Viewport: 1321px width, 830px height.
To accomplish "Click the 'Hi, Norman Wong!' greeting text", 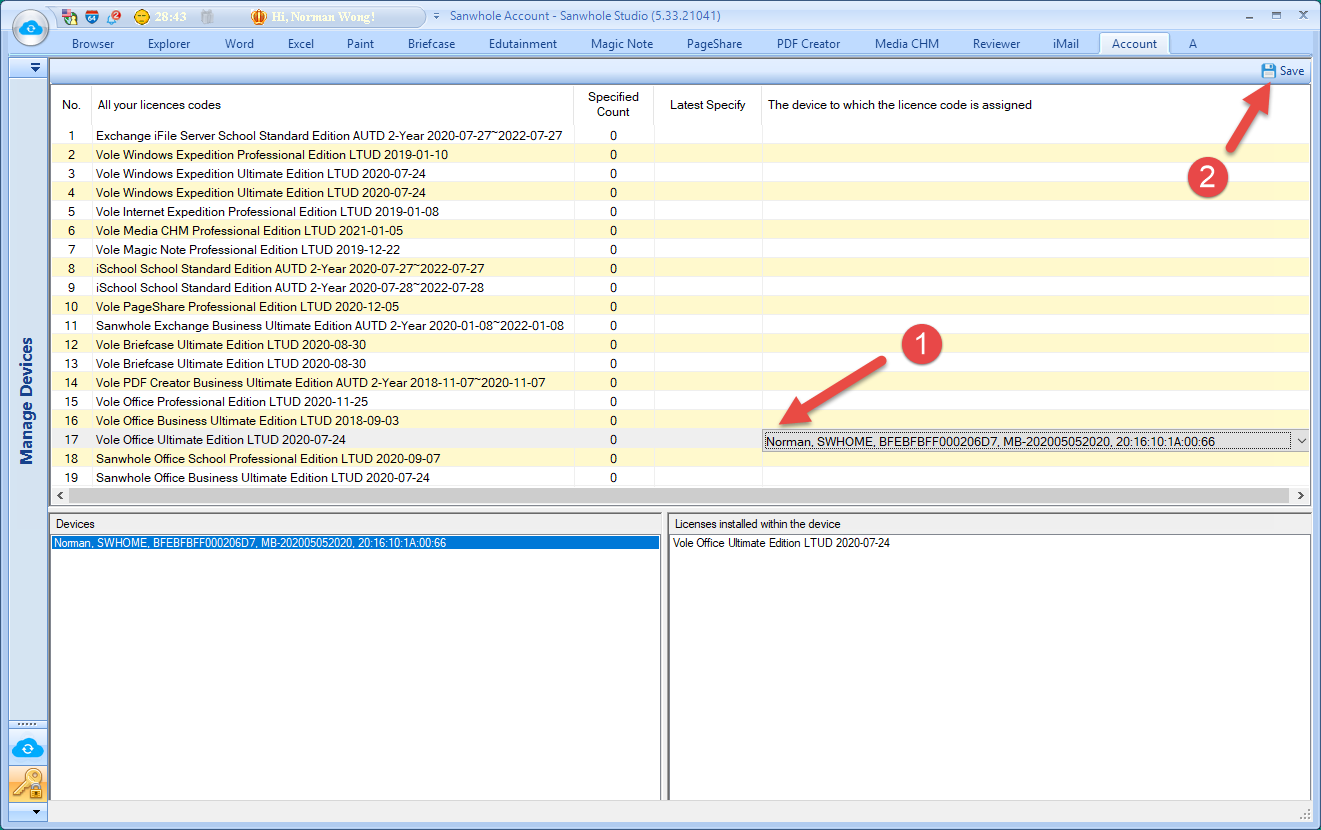I will point(323,17).
